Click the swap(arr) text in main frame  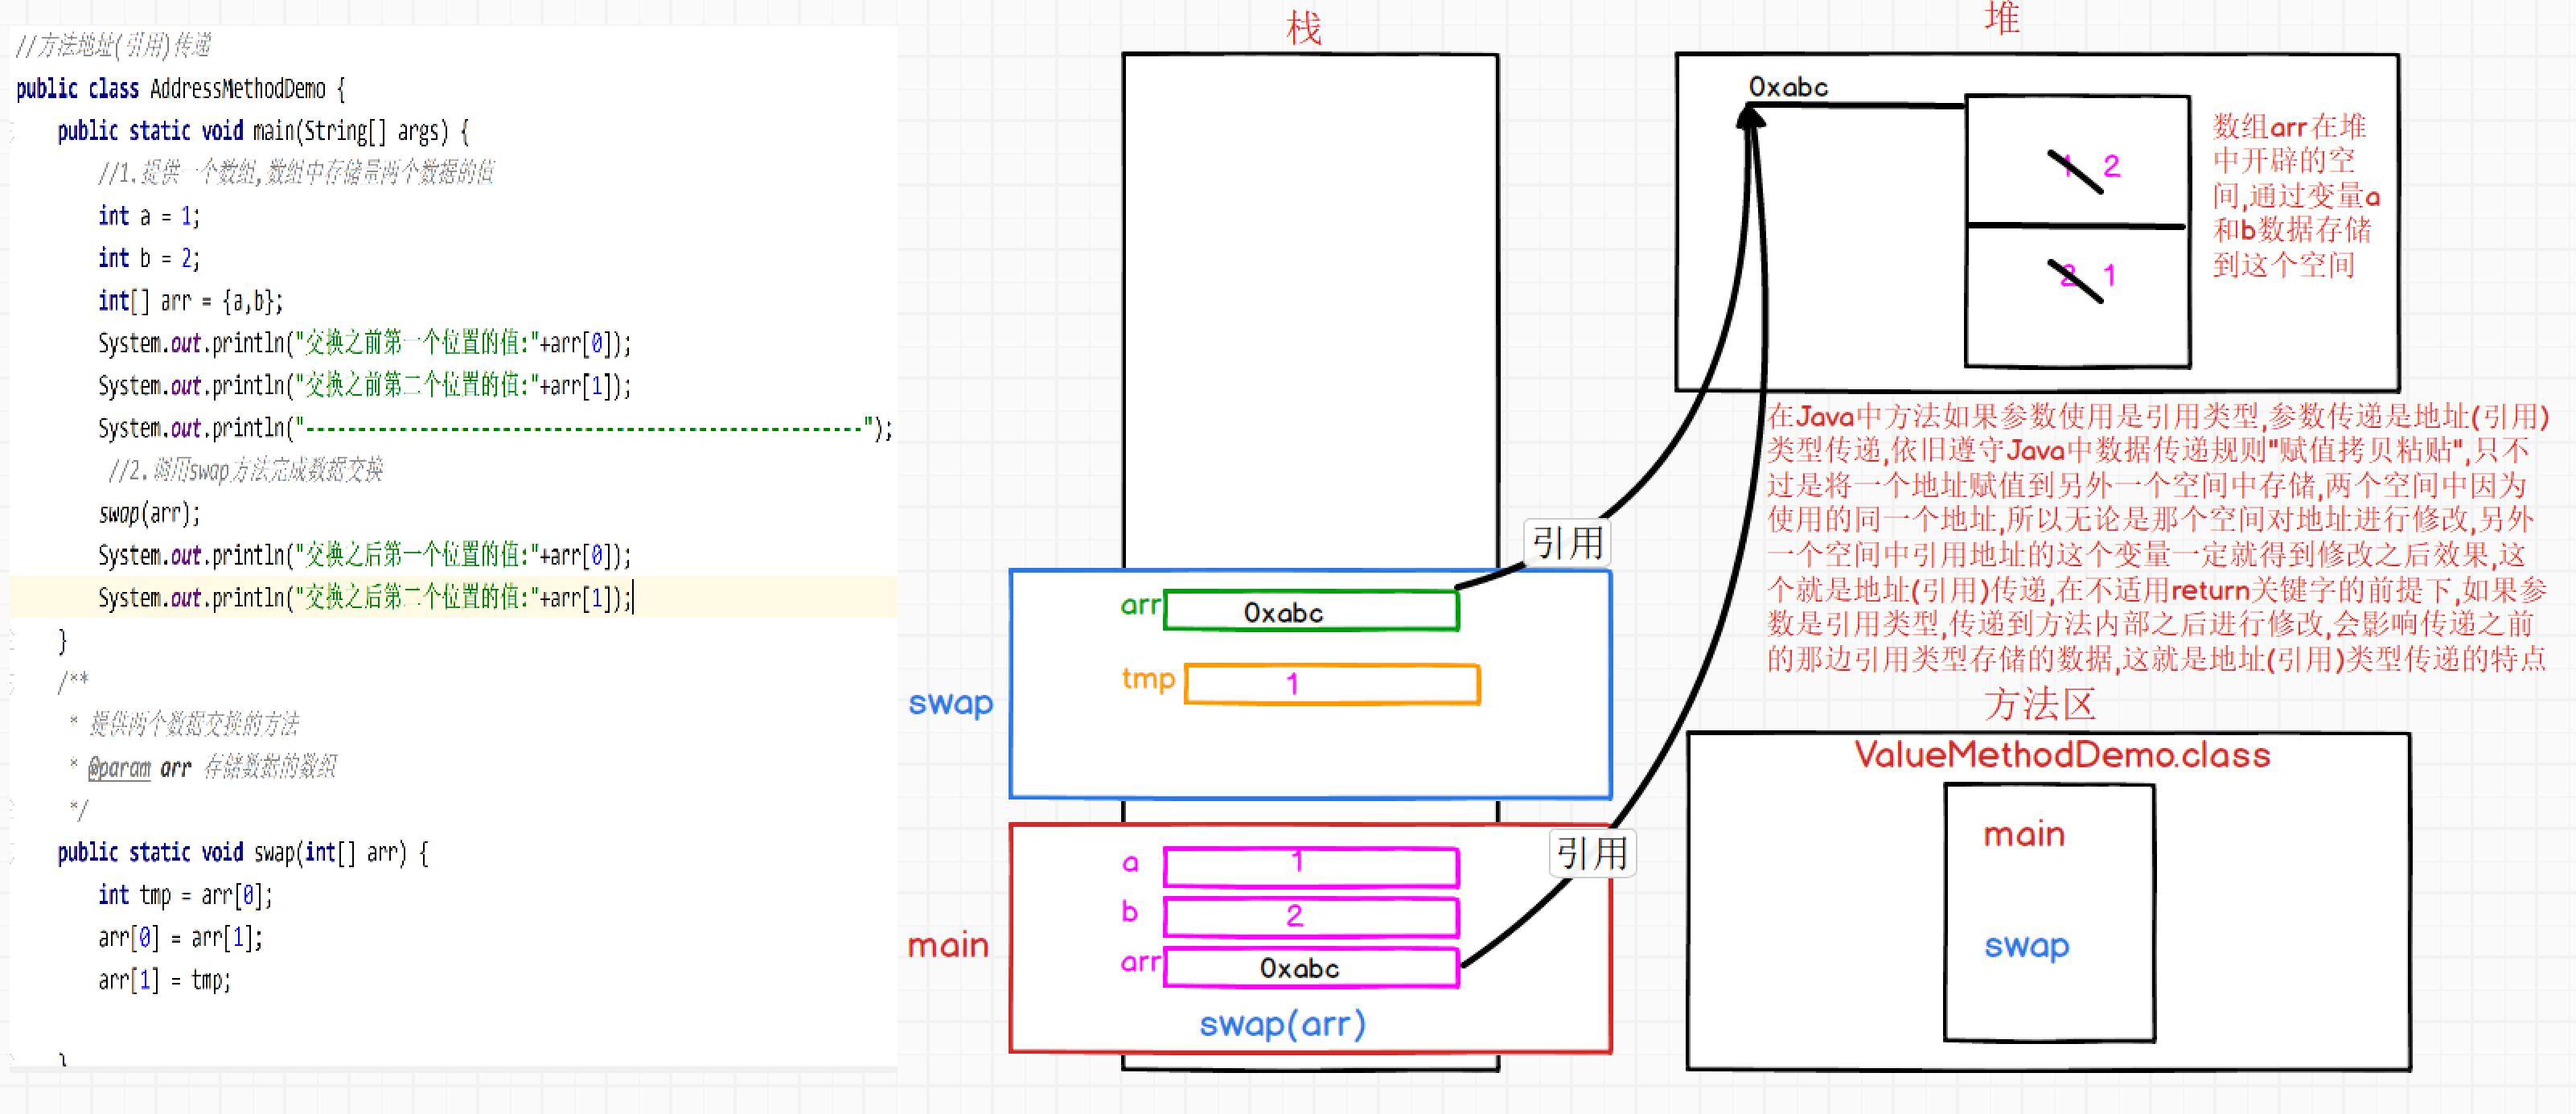(x=1282, y=1025)
